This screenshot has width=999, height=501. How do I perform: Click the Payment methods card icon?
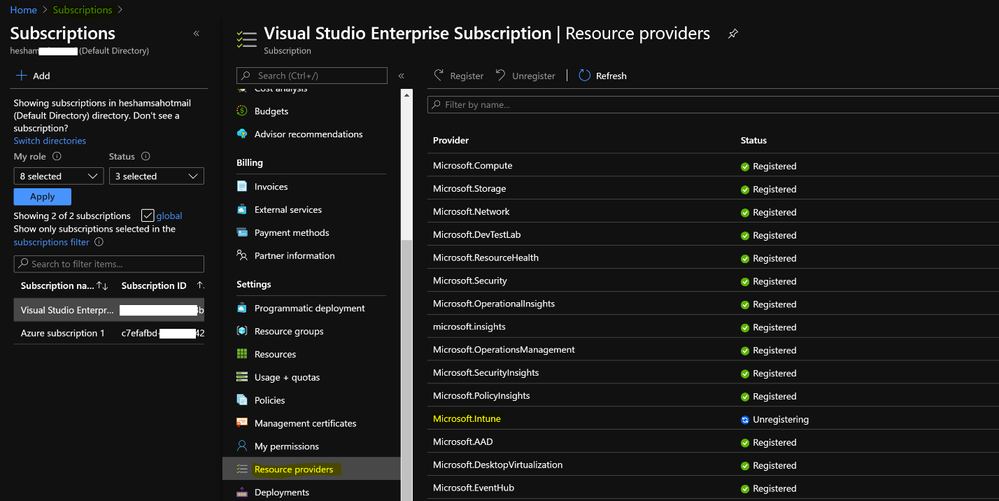[x=242, y=233]
